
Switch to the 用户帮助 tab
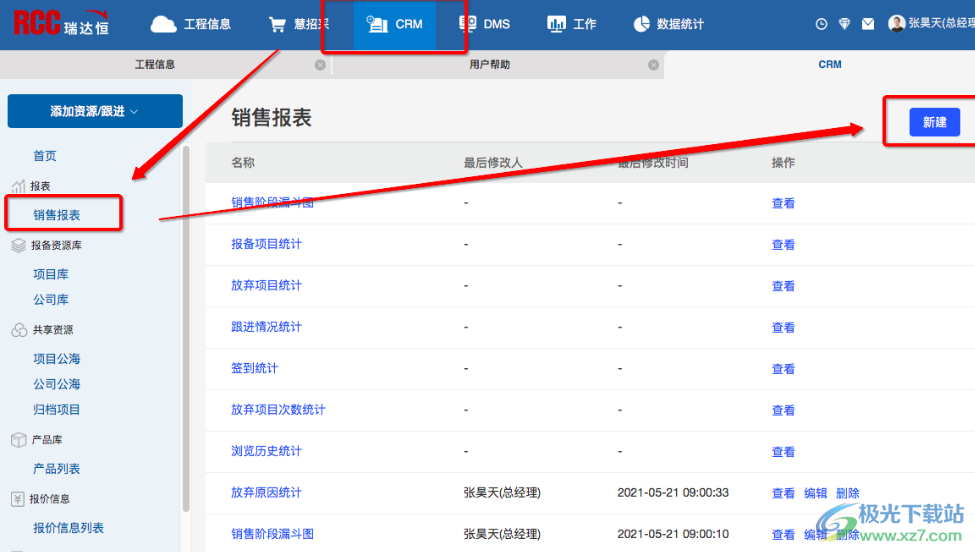click(489, 65)
